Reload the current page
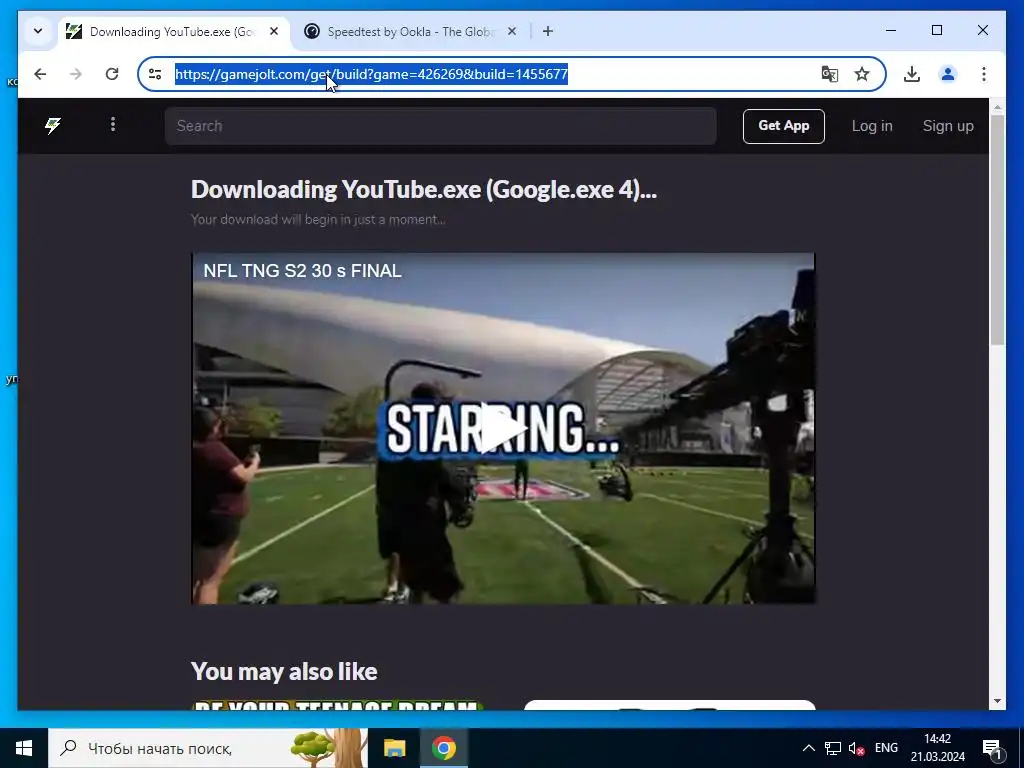This screenshot has height=768, width=1024. [112, 74]
